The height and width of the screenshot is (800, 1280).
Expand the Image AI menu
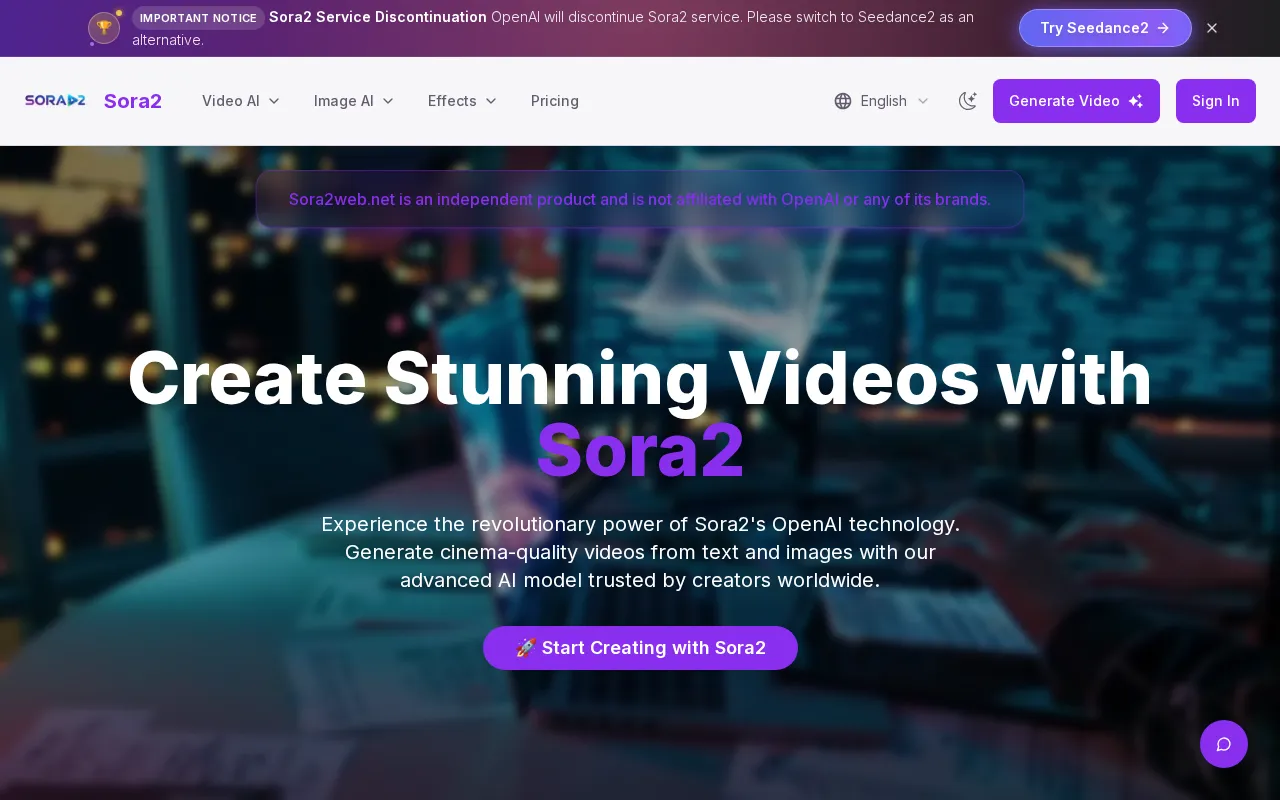354,101
